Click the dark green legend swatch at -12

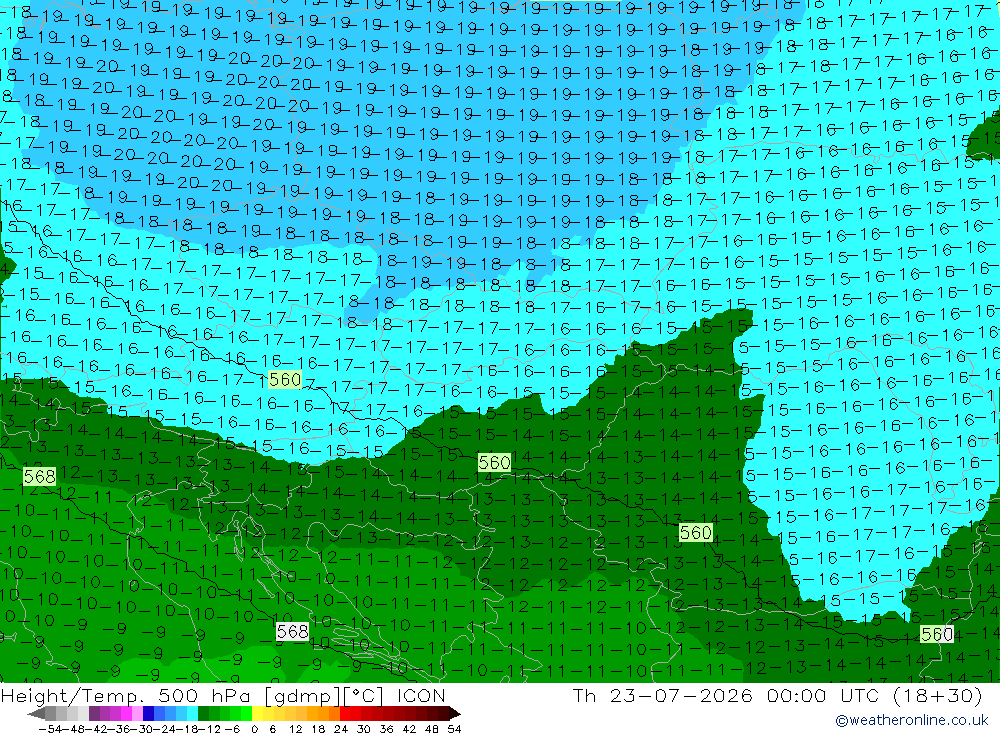click(x=203, y=713)
